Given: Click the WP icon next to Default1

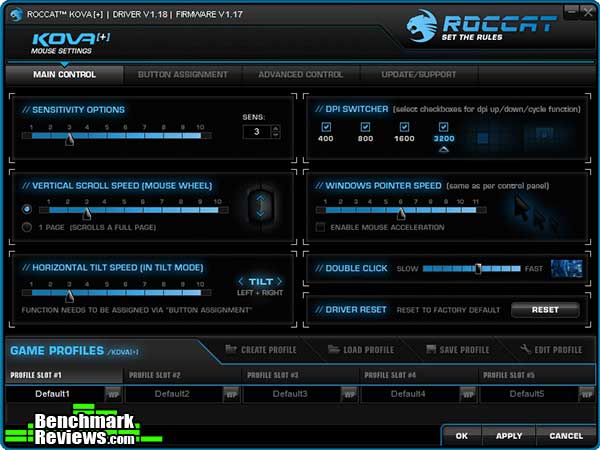Looking at the screenshot, I should (113, 394).
